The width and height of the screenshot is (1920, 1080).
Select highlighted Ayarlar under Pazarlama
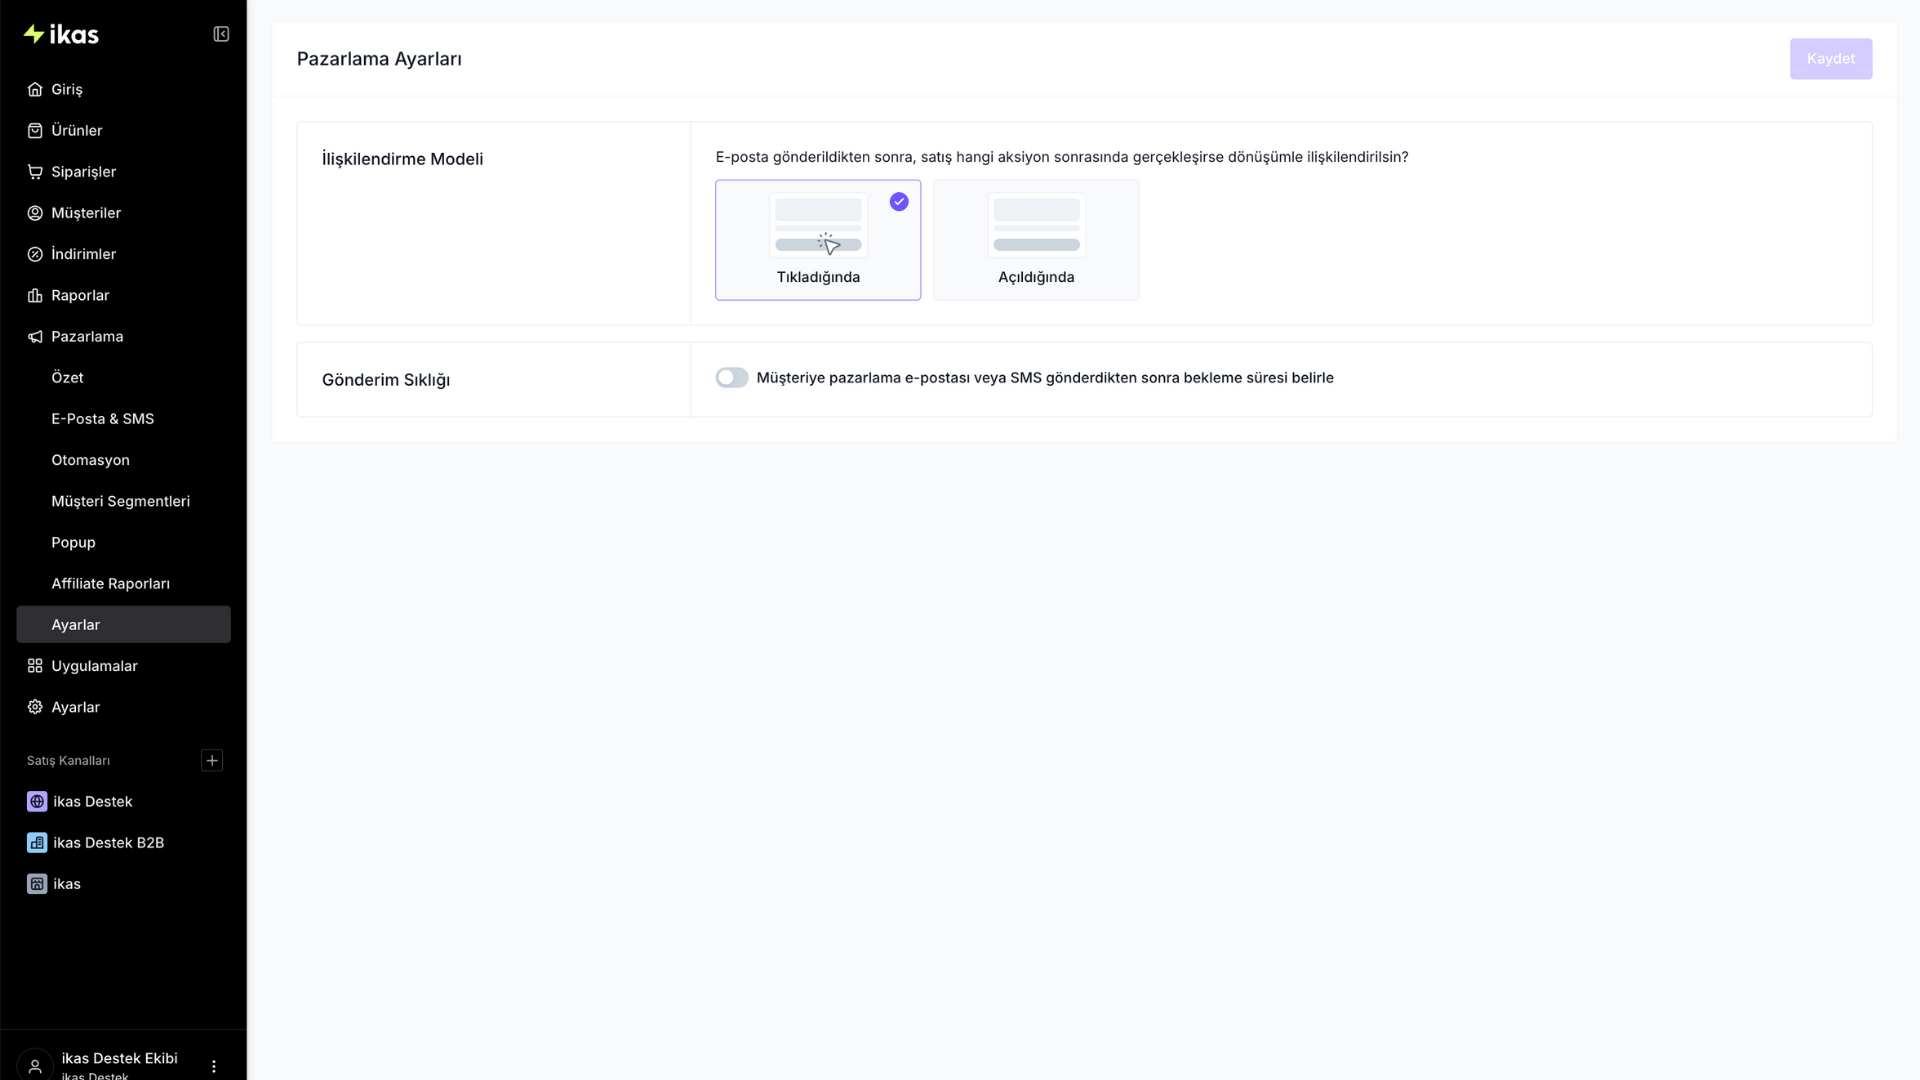(x=124, y=624)
